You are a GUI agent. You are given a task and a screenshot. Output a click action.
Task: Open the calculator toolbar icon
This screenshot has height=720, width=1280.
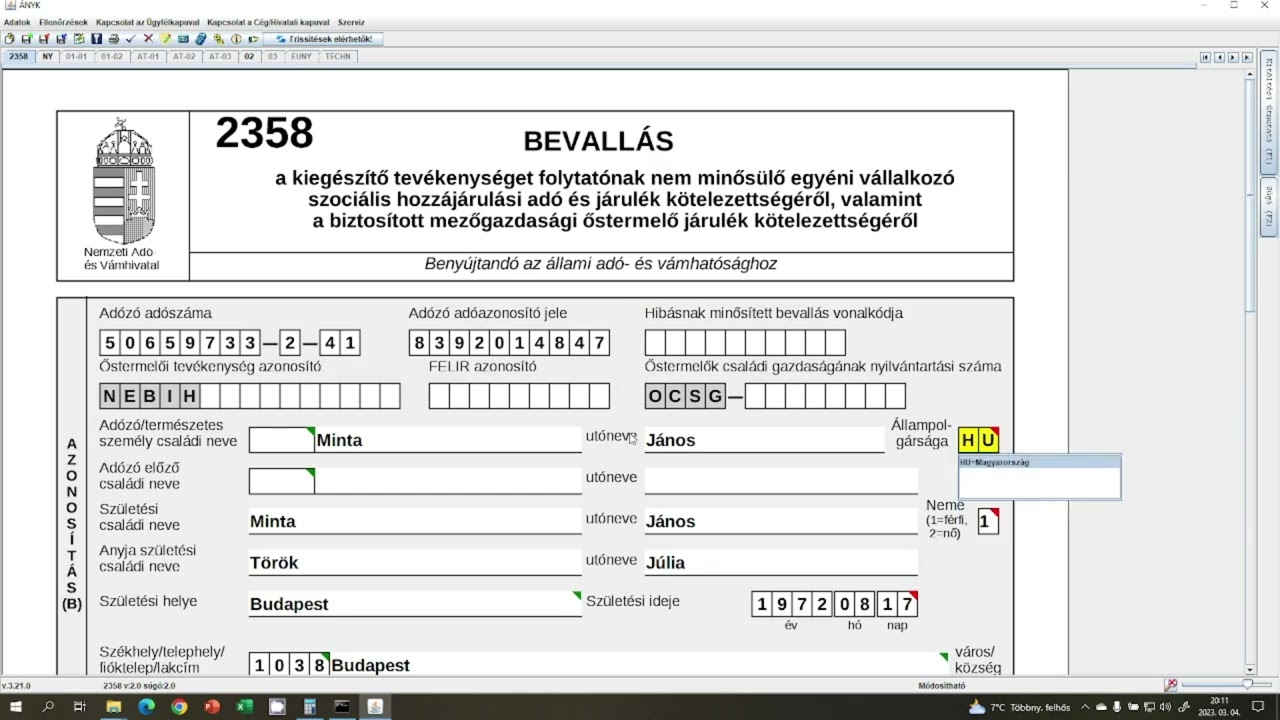(201, 39)
